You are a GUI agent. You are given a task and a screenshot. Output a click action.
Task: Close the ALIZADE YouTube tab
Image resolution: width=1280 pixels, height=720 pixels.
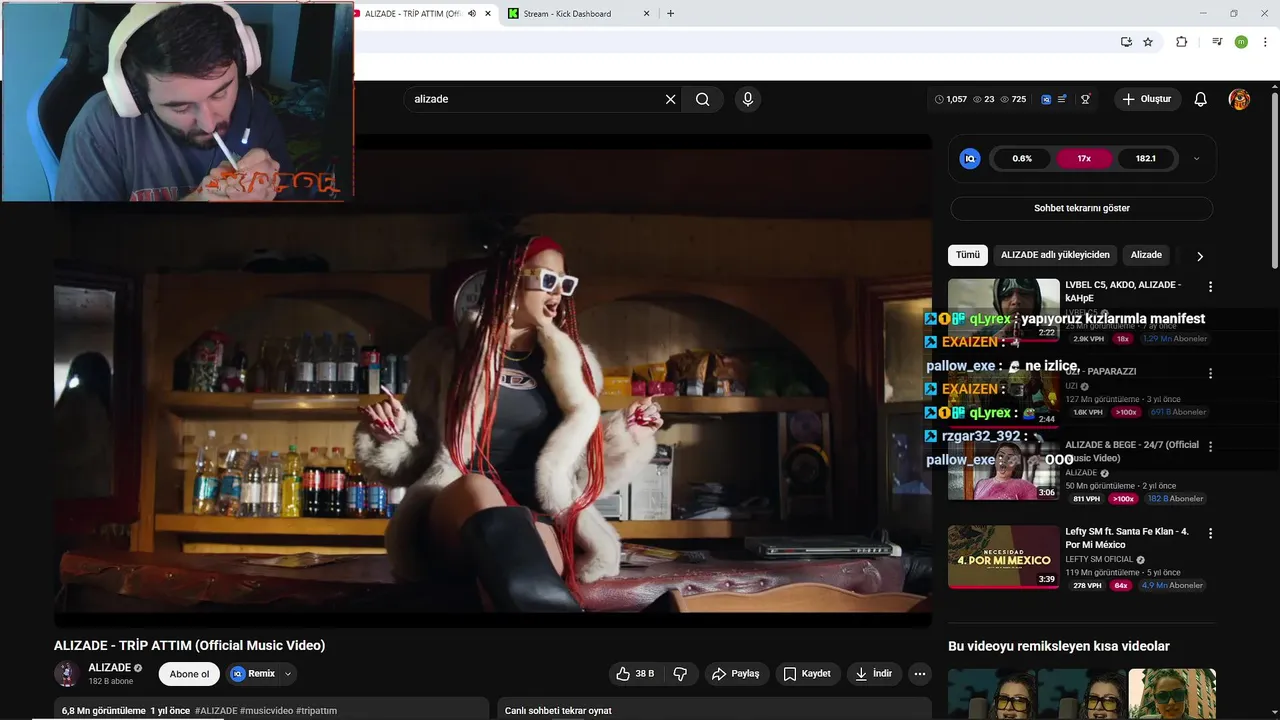pyautogui.click(x=488, y=14)
